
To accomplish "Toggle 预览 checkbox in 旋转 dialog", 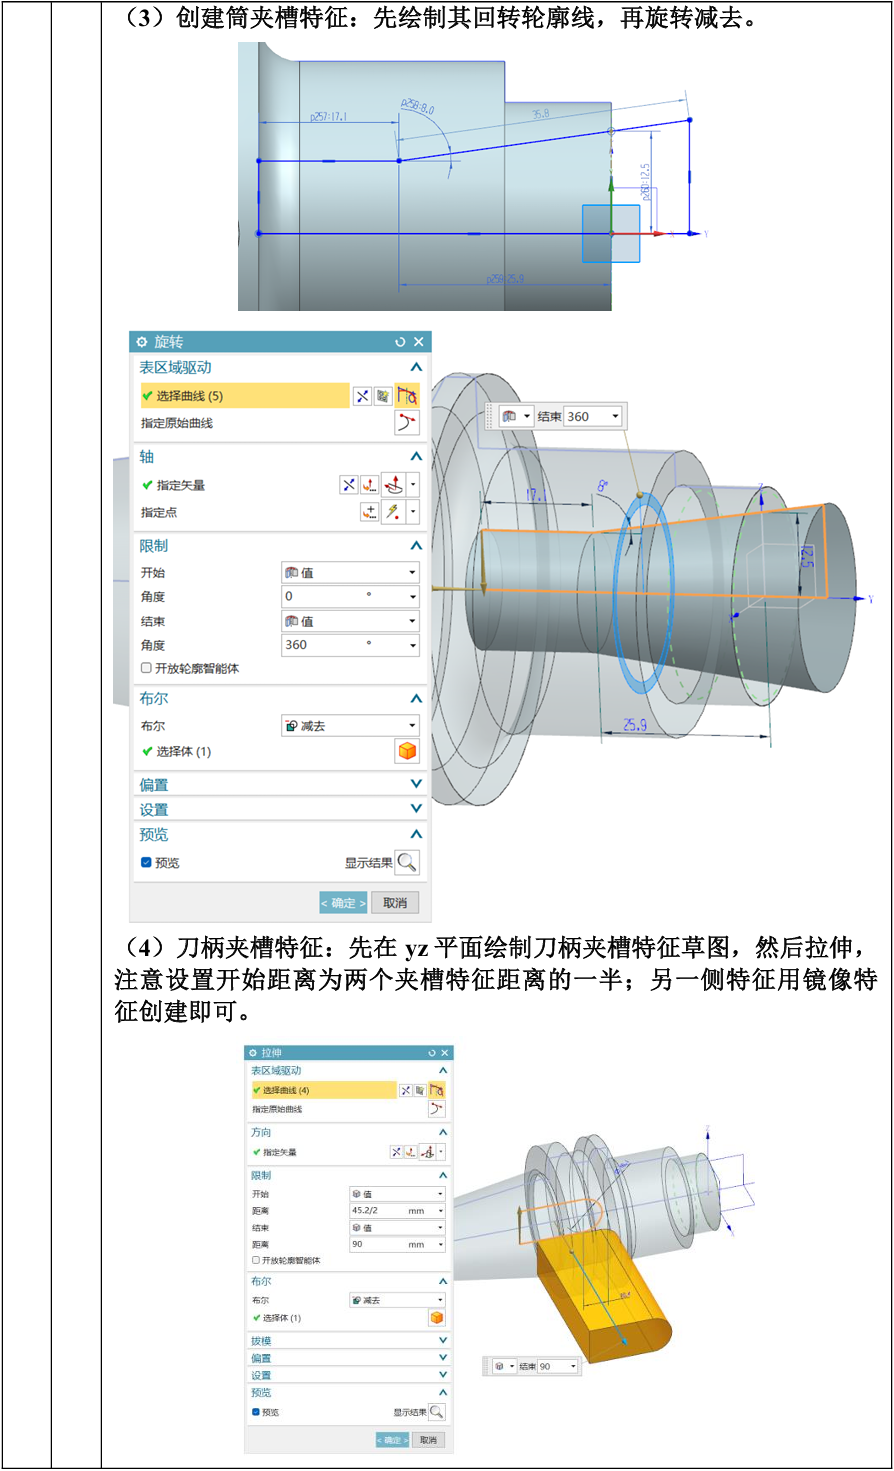I will click(x=146, y=862).
